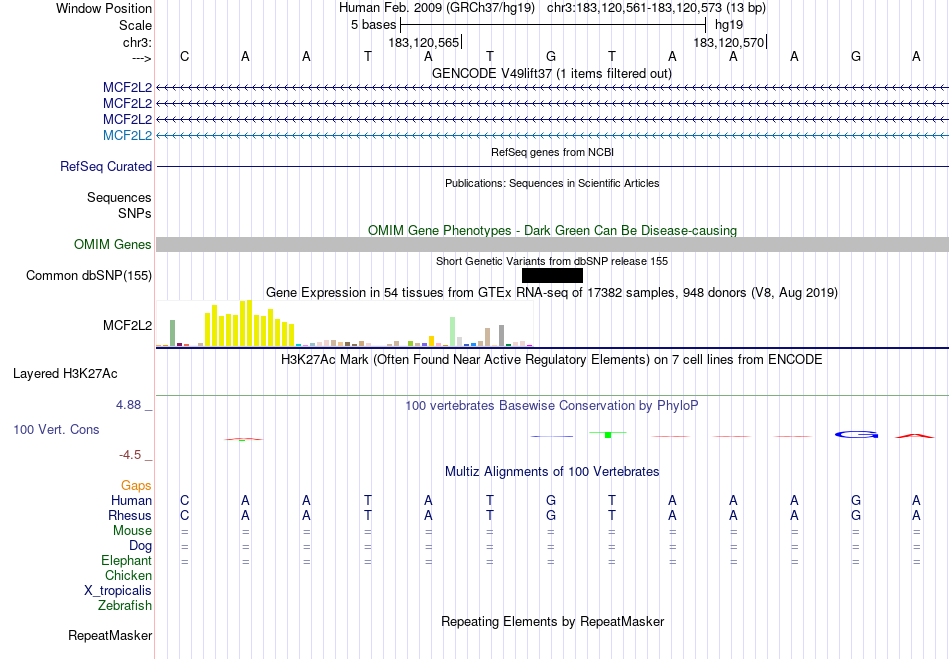Click the 'chr3:' ruler label
Screen dimensions: 950x659
[138, 42]
